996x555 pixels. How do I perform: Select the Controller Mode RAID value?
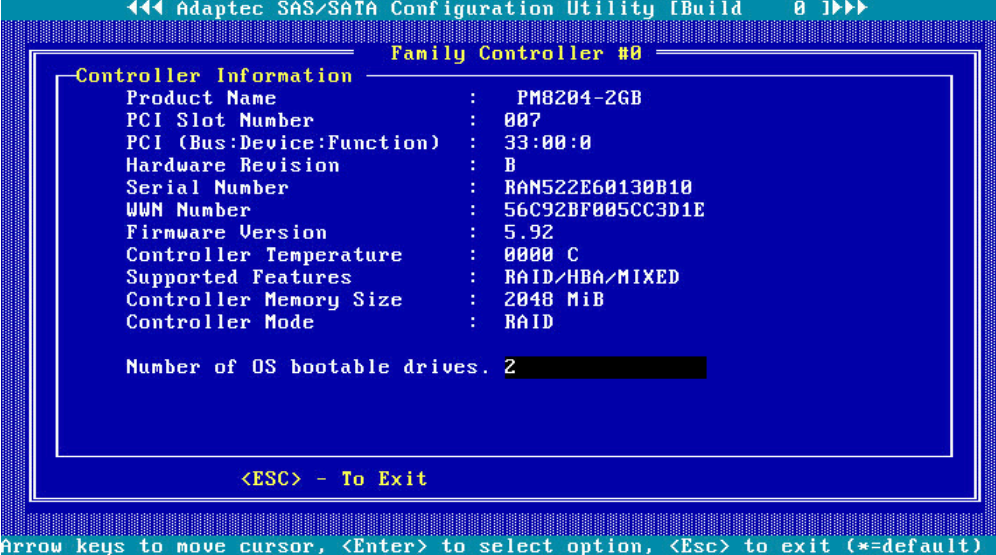[529, 322]
